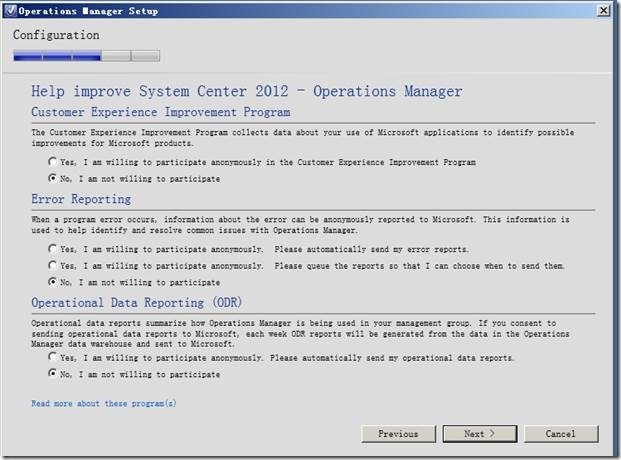This screenshot has height=460, width=621.
Task: Click the Configuration progress bar
Action: click(86, 56)
